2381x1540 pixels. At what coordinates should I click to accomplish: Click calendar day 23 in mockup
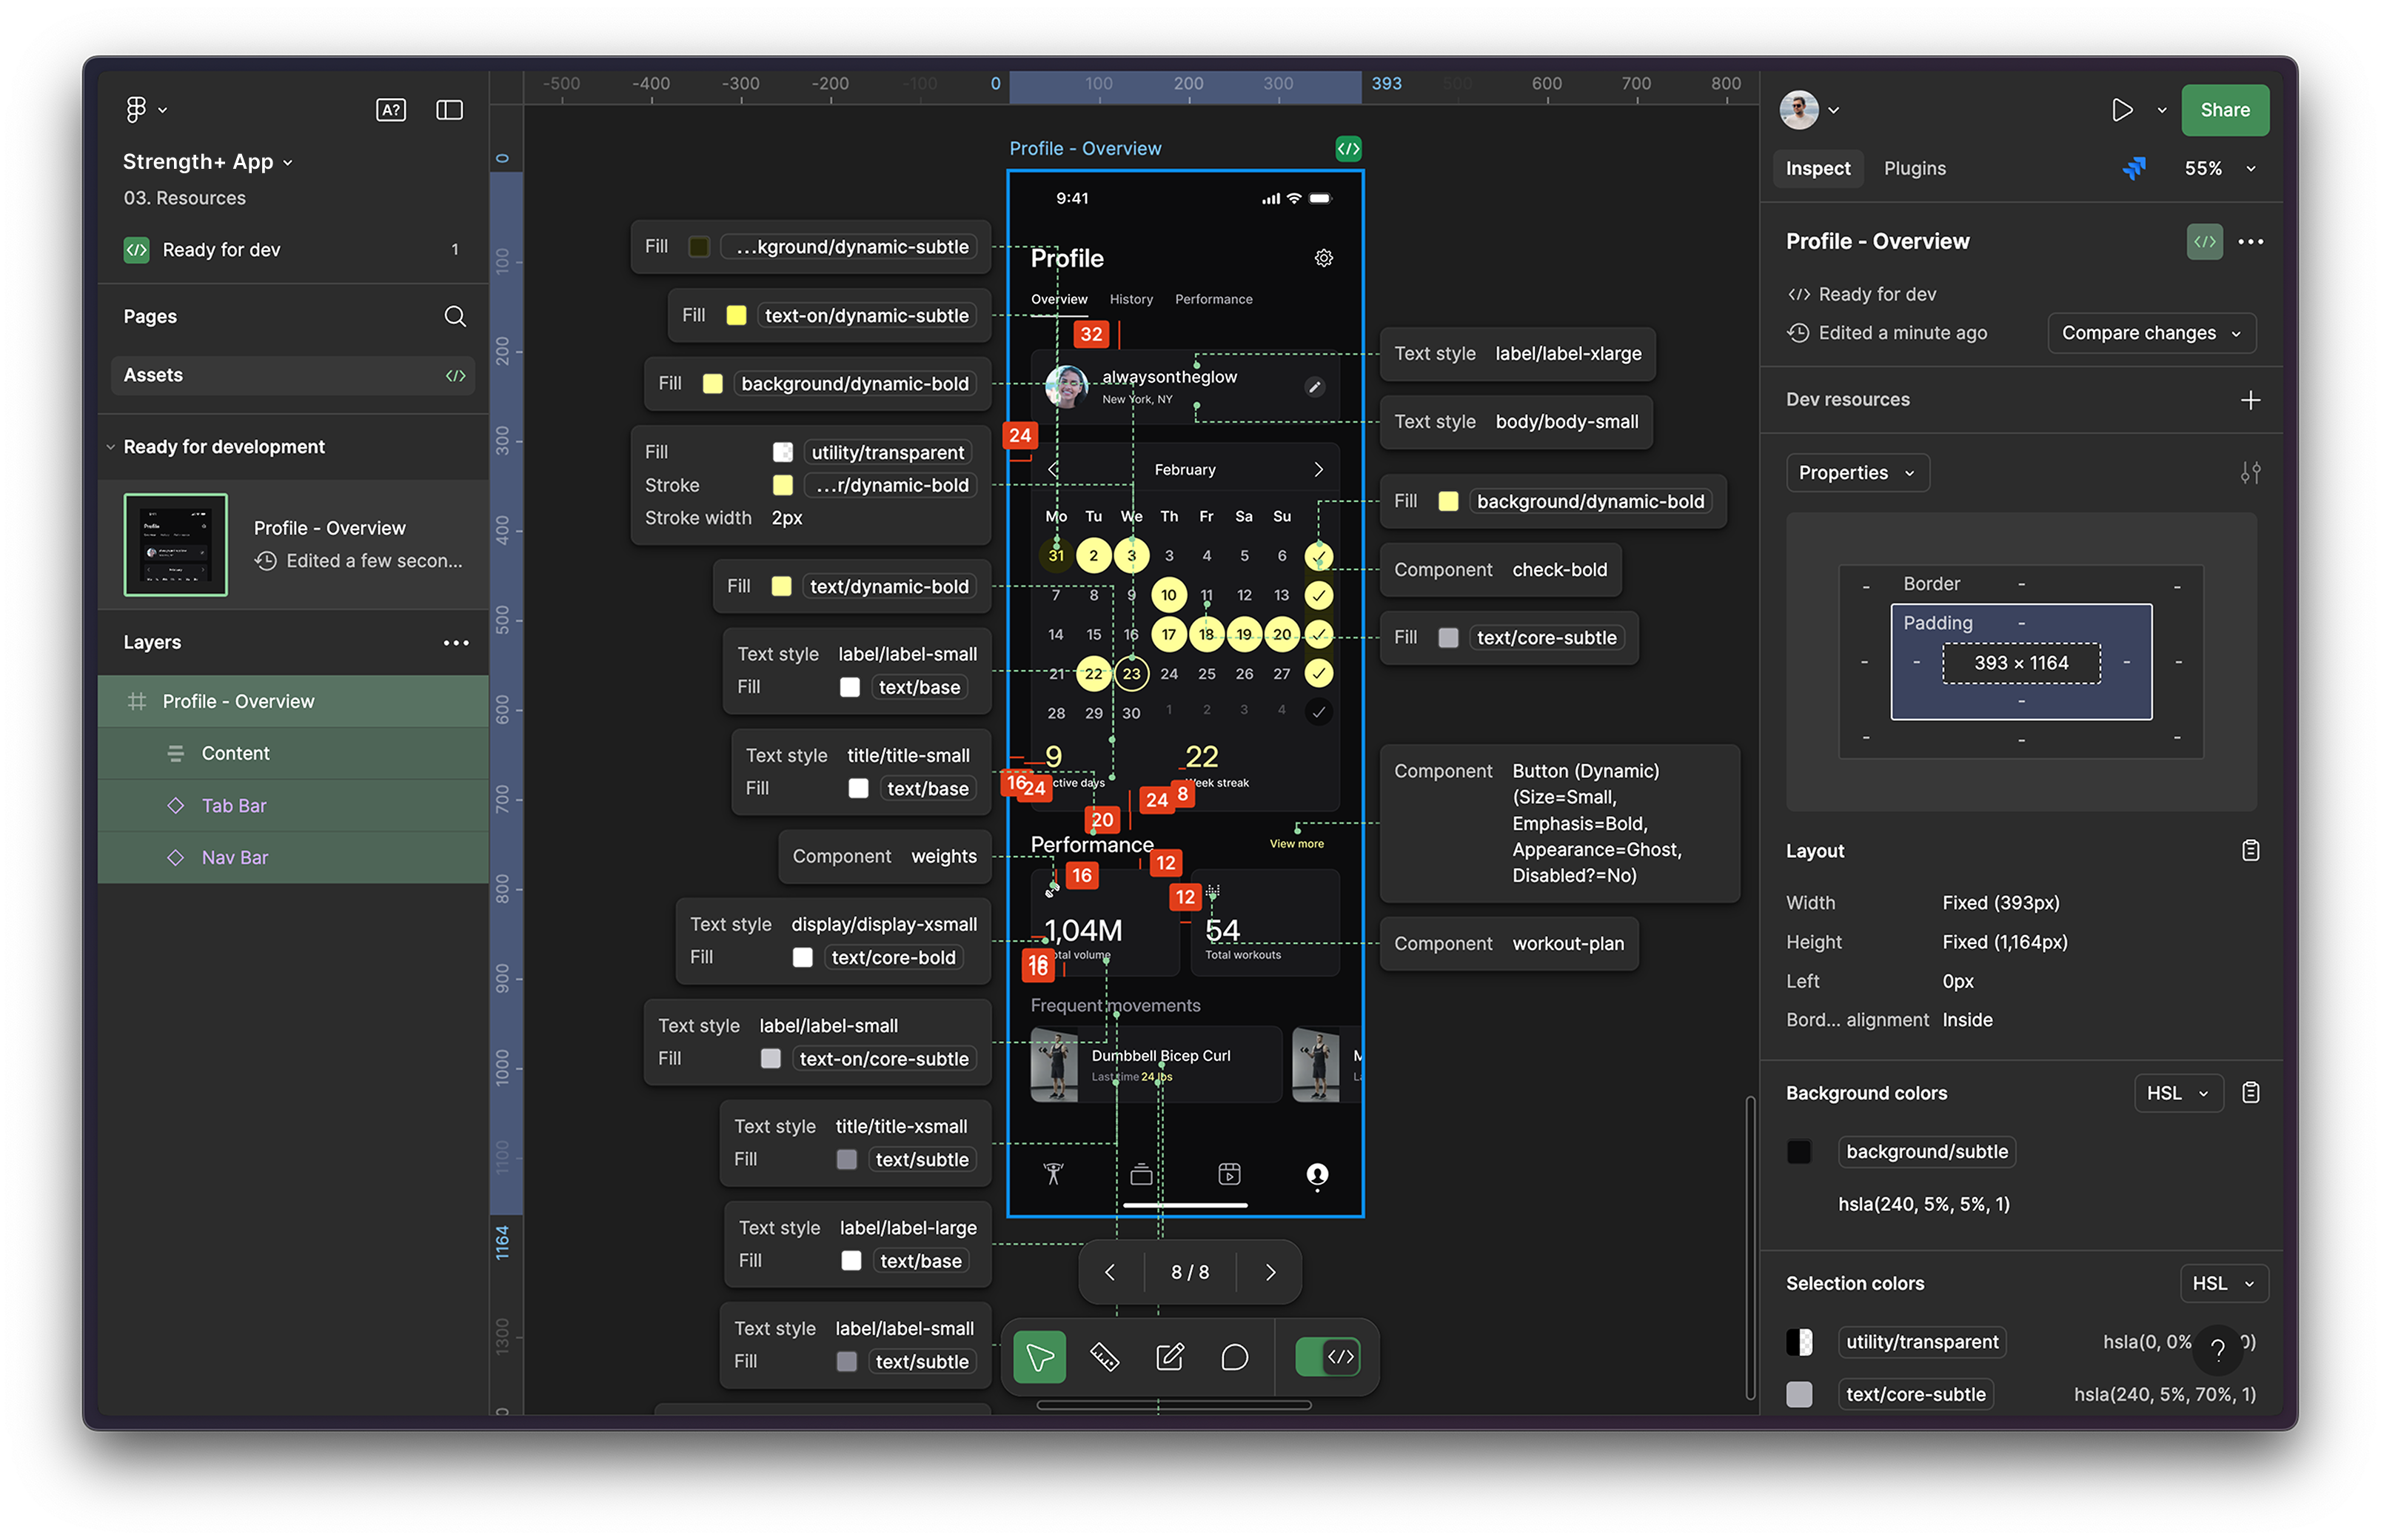[1130, 673]
